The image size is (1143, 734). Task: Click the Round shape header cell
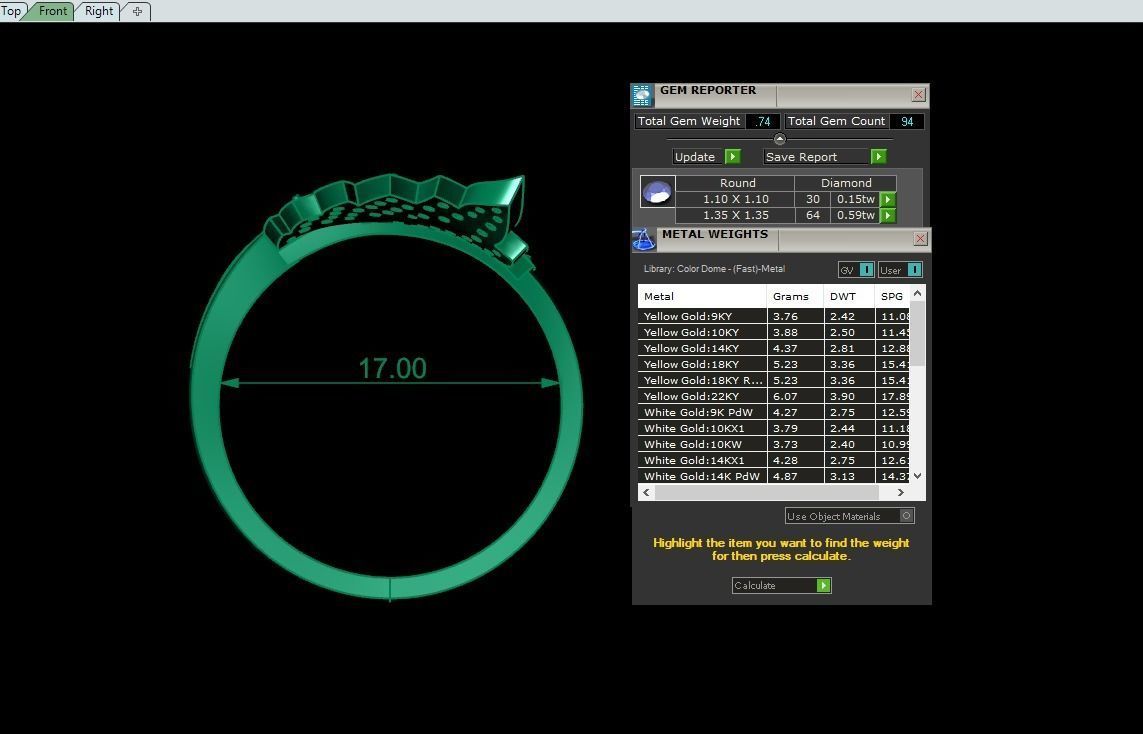(735, 183)
